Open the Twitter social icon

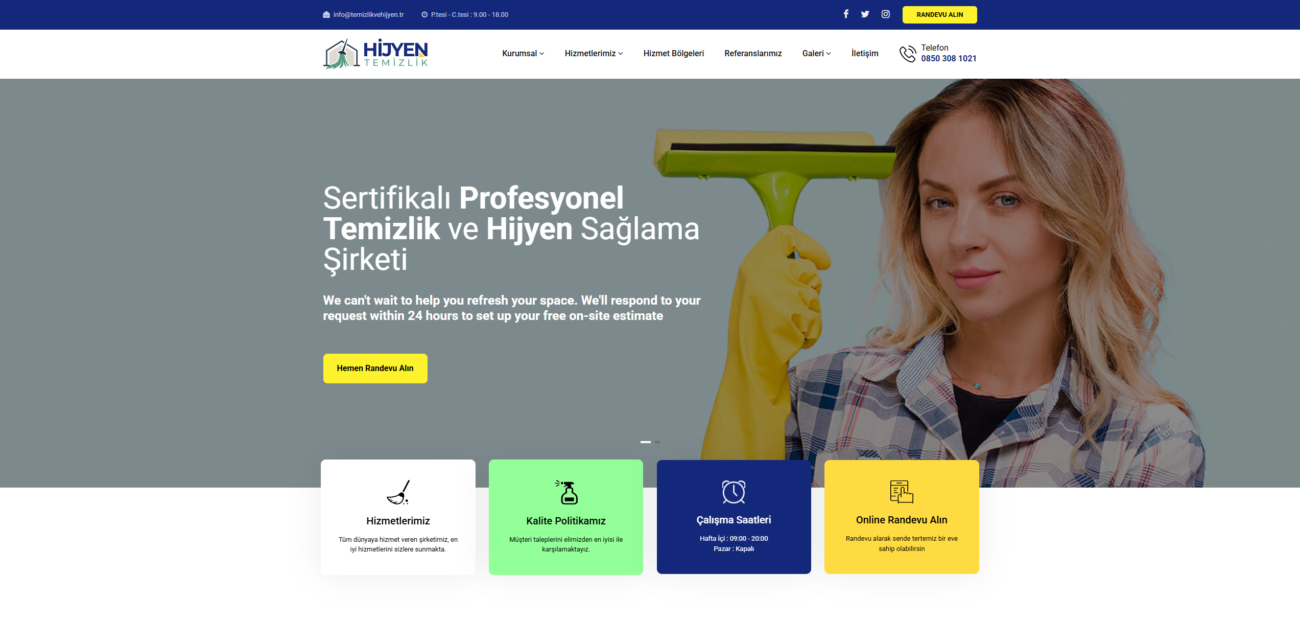tap(865, 14)
